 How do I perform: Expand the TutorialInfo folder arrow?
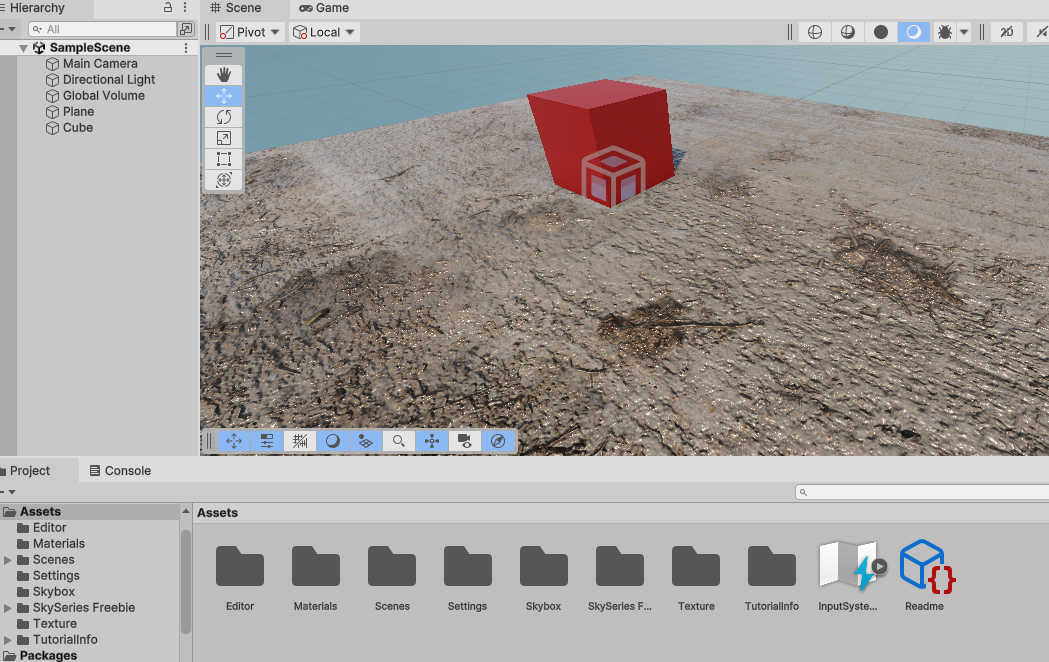click(8, 640)
